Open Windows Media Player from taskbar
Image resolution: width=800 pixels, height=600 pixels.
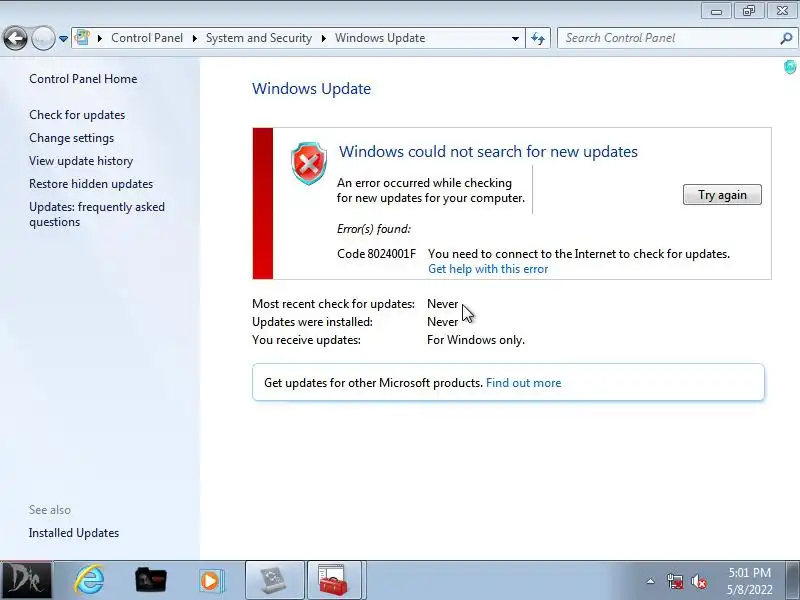coord(211,580)
